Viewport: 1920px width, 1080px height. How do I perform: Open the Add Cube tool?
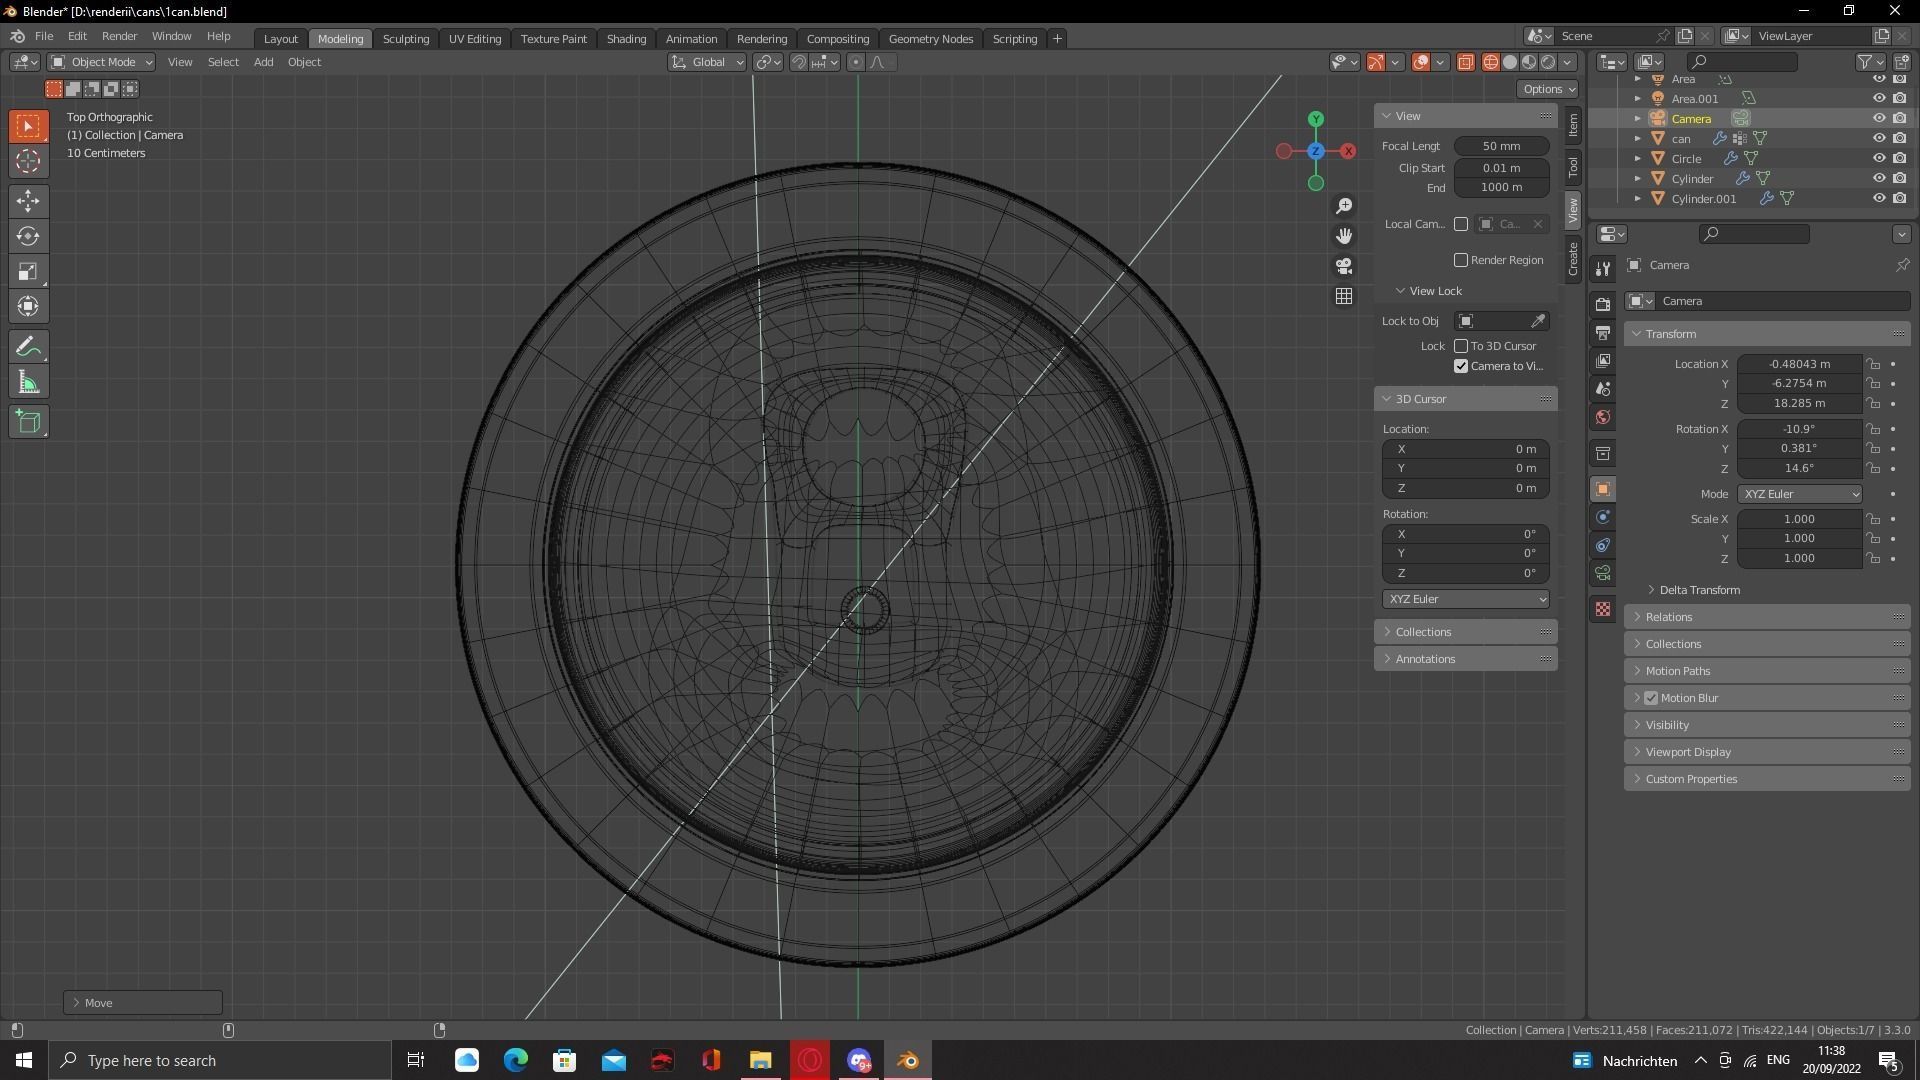(x=28, y=421)
